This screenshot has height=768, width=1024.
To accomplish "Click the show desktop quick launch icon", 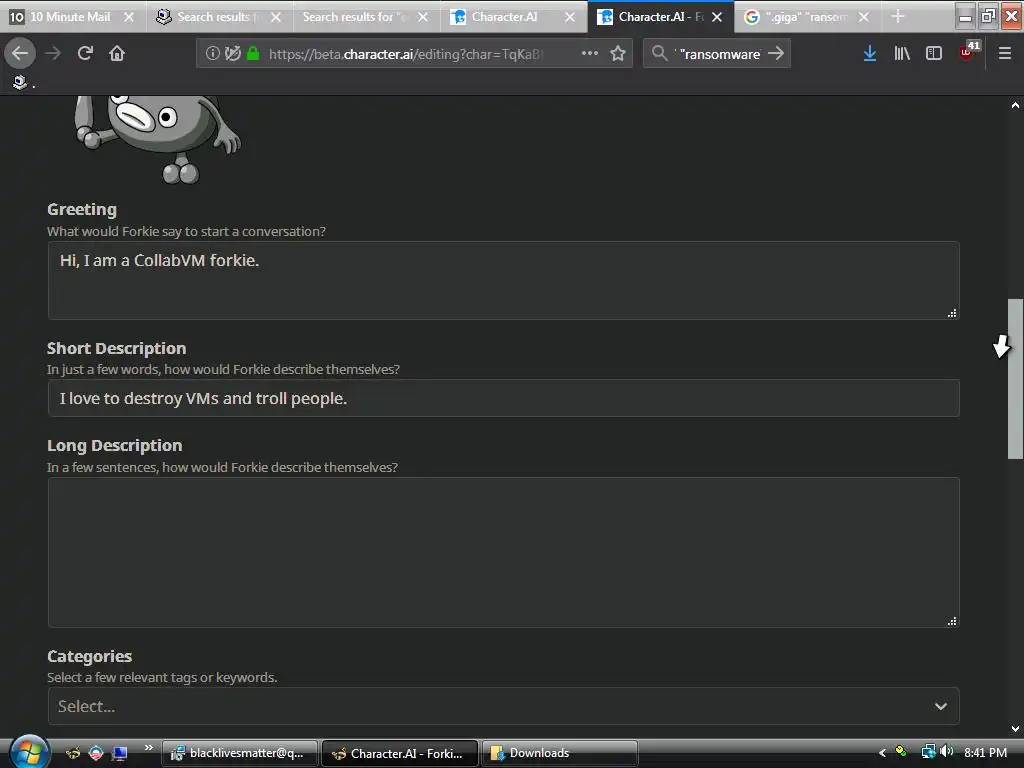I will 120,753.
